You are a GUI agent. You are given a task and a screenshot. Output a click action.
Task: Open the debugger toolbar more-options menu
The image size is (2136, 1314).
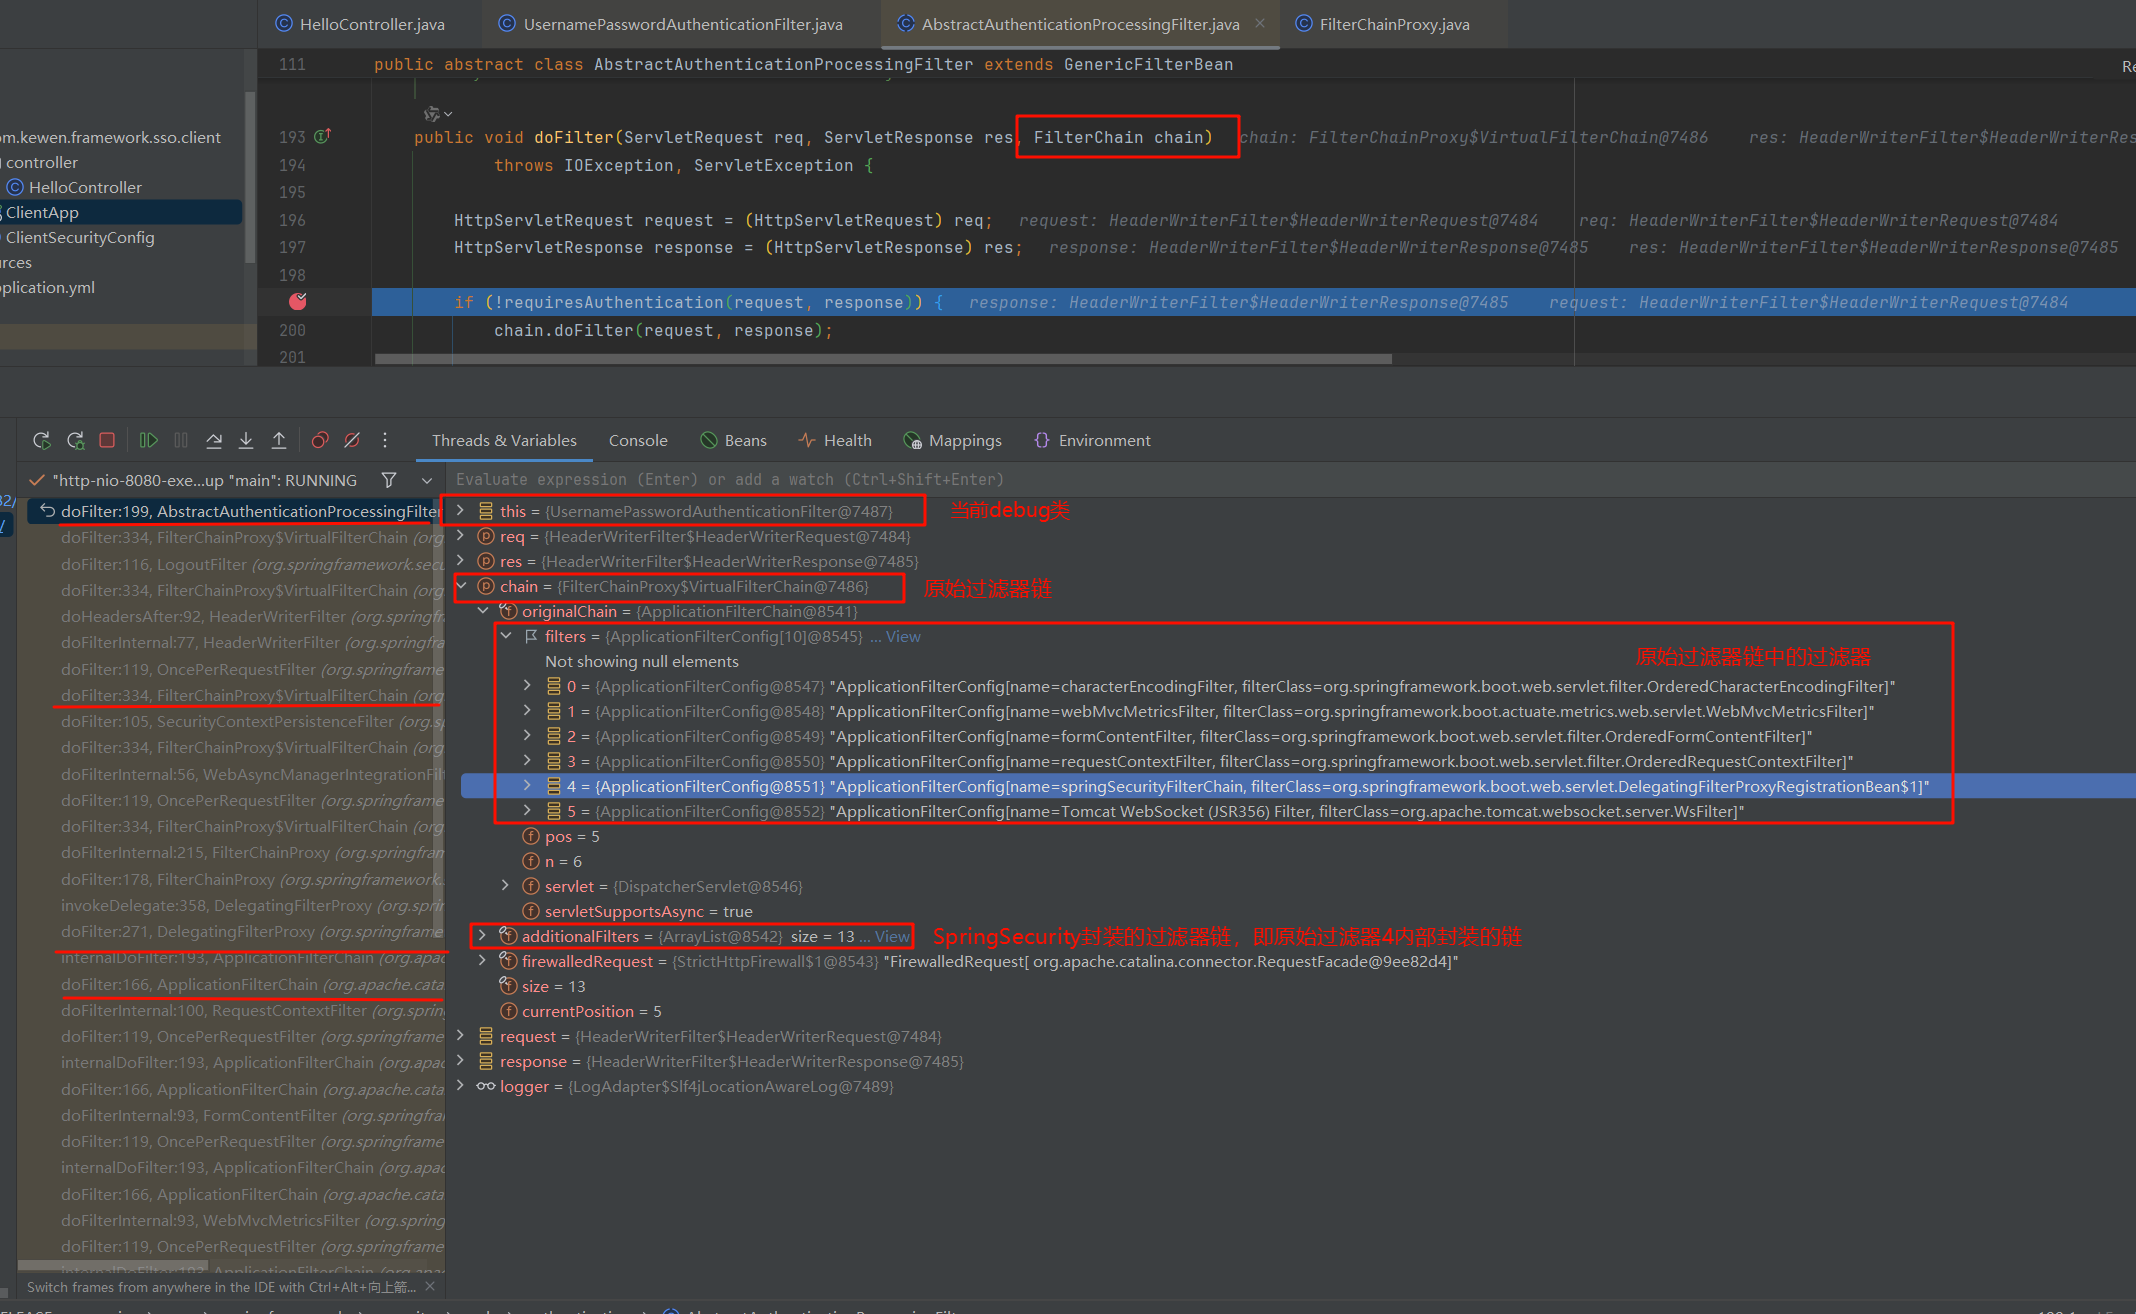click(385, 440)
